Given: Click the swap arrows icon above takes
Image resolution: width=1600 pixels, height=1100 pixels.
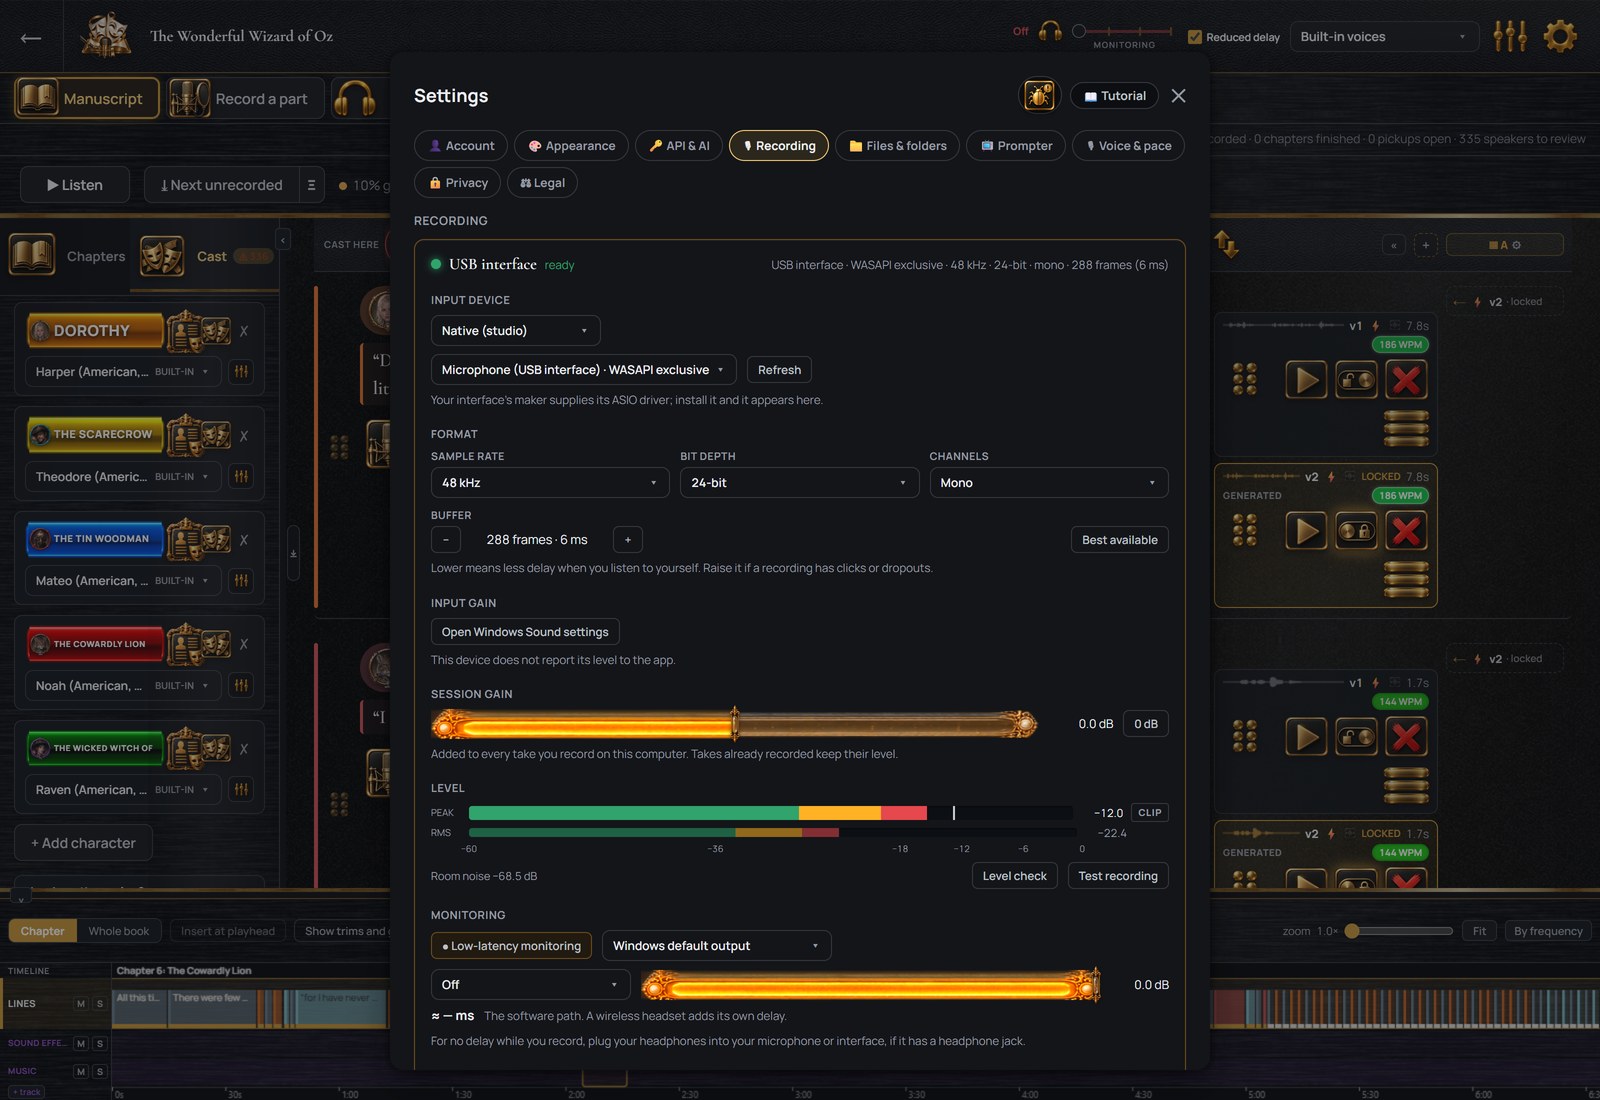Looking at the screenshot, I should [1227, 244].
